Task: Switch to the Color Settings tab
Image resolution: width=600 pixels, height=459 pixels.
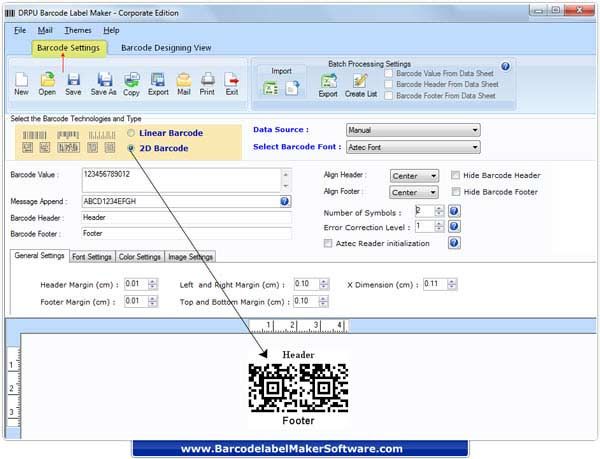Action: tap(140, 257)
